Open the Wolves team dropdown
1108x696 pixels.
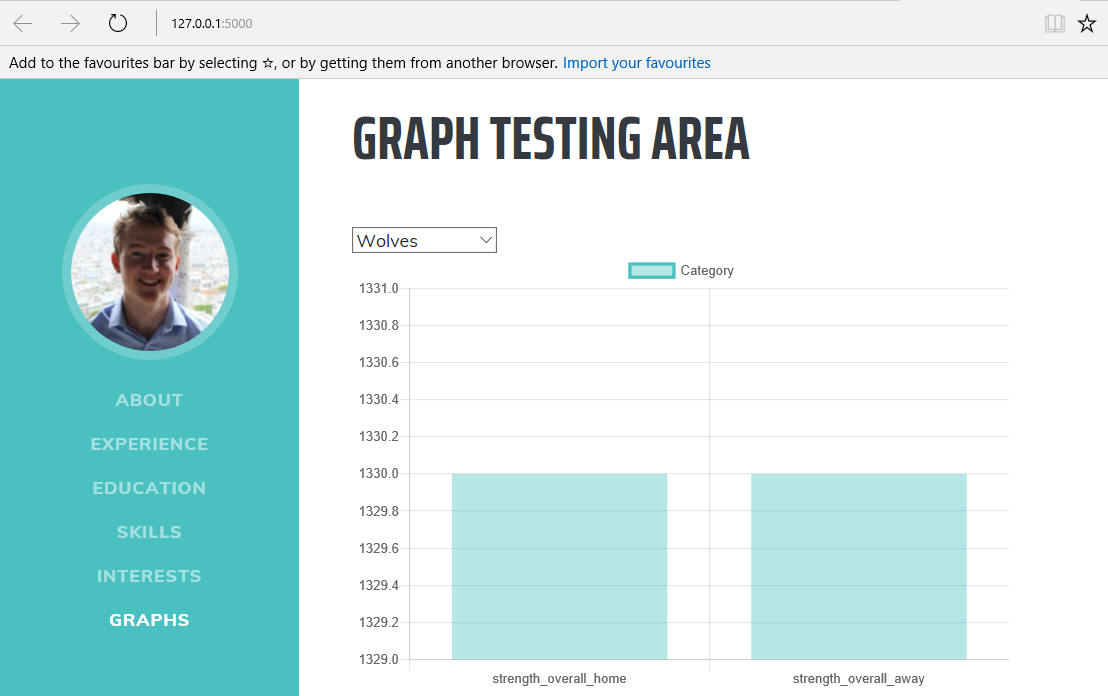pyautogui.click(x=424, y=240)
